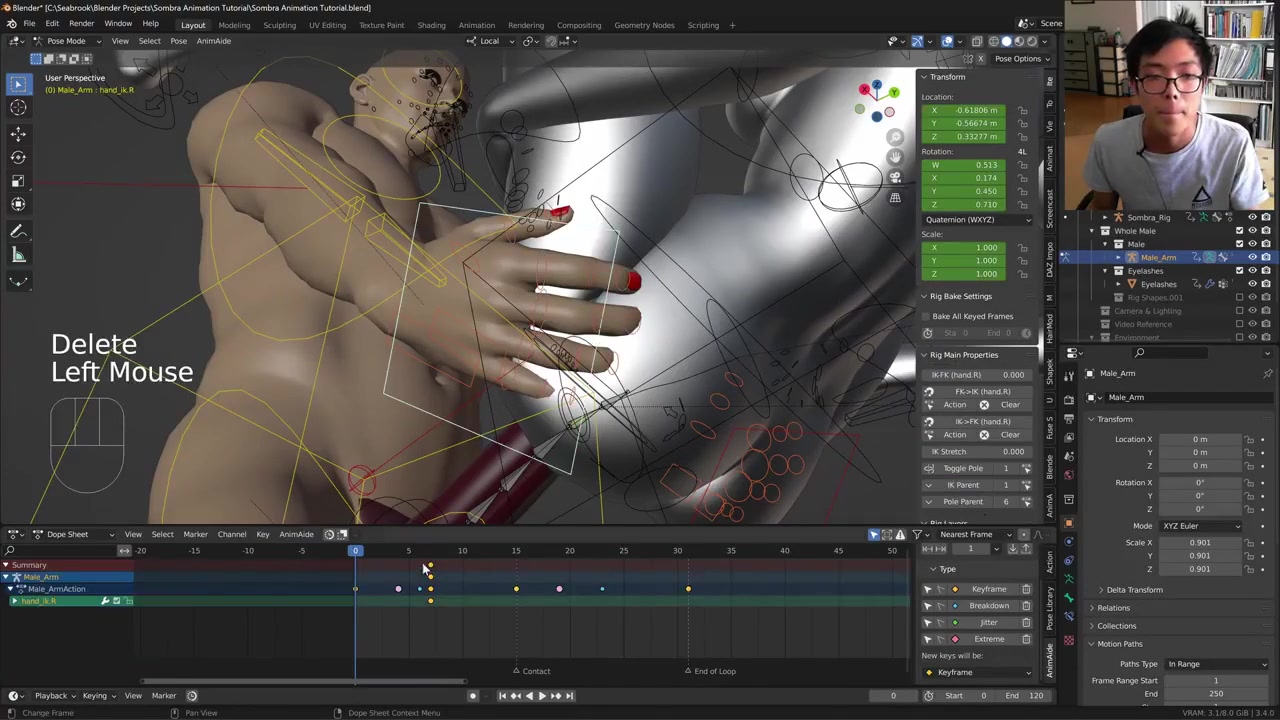Select the Move tool in the viewport toolbar
Viewport: 1280px width, 720px height.
[18, 133]
